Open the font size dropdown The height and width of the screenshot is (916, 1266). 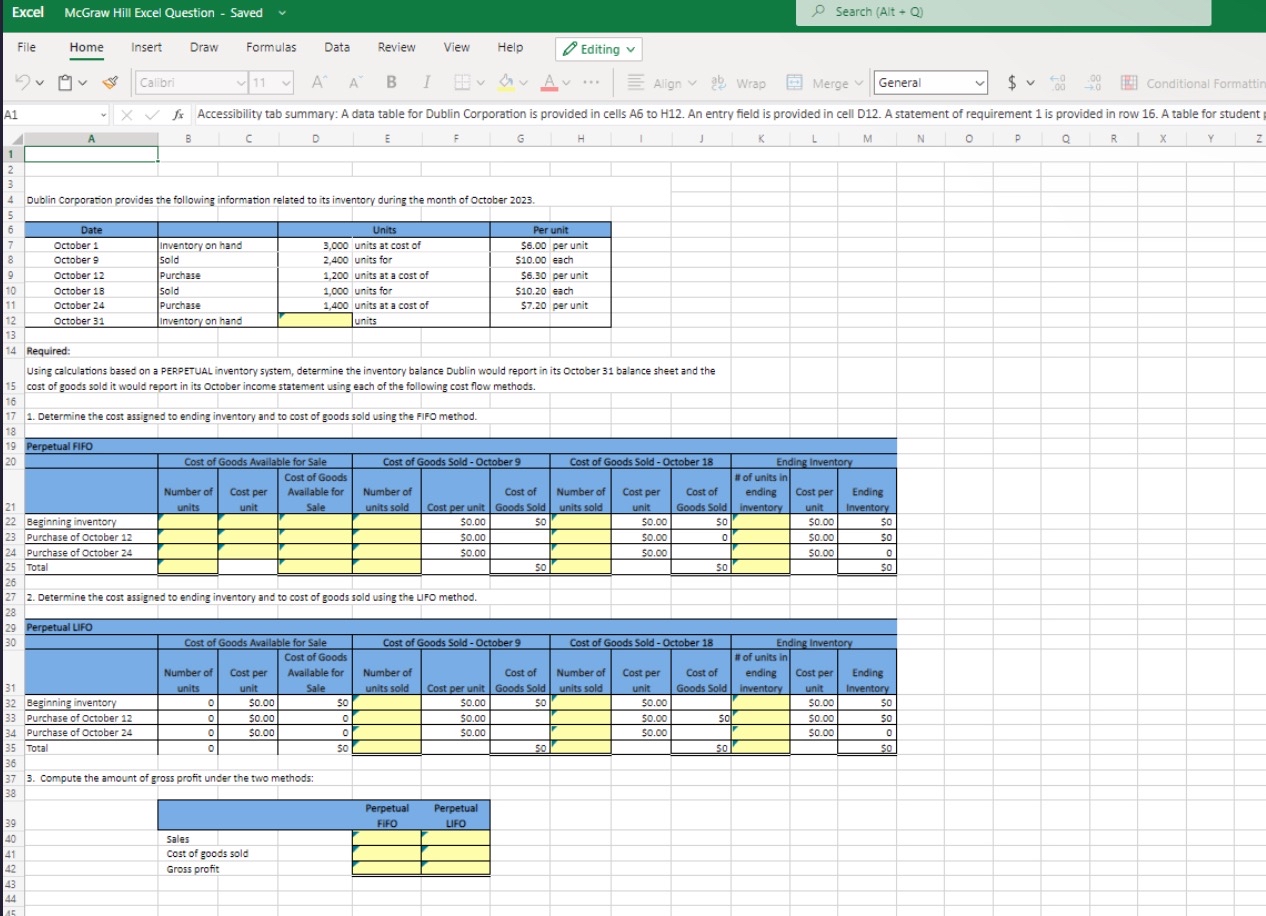pyautogui.click(x=283, y=82)
